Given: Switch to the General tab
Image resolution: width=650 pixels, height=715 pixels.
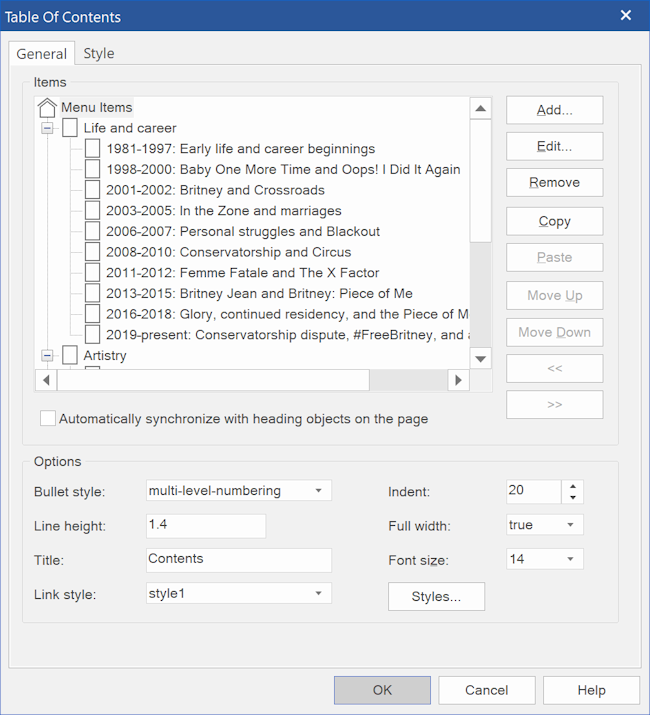Looking at the screenshot, I should (x=42, y=54).
